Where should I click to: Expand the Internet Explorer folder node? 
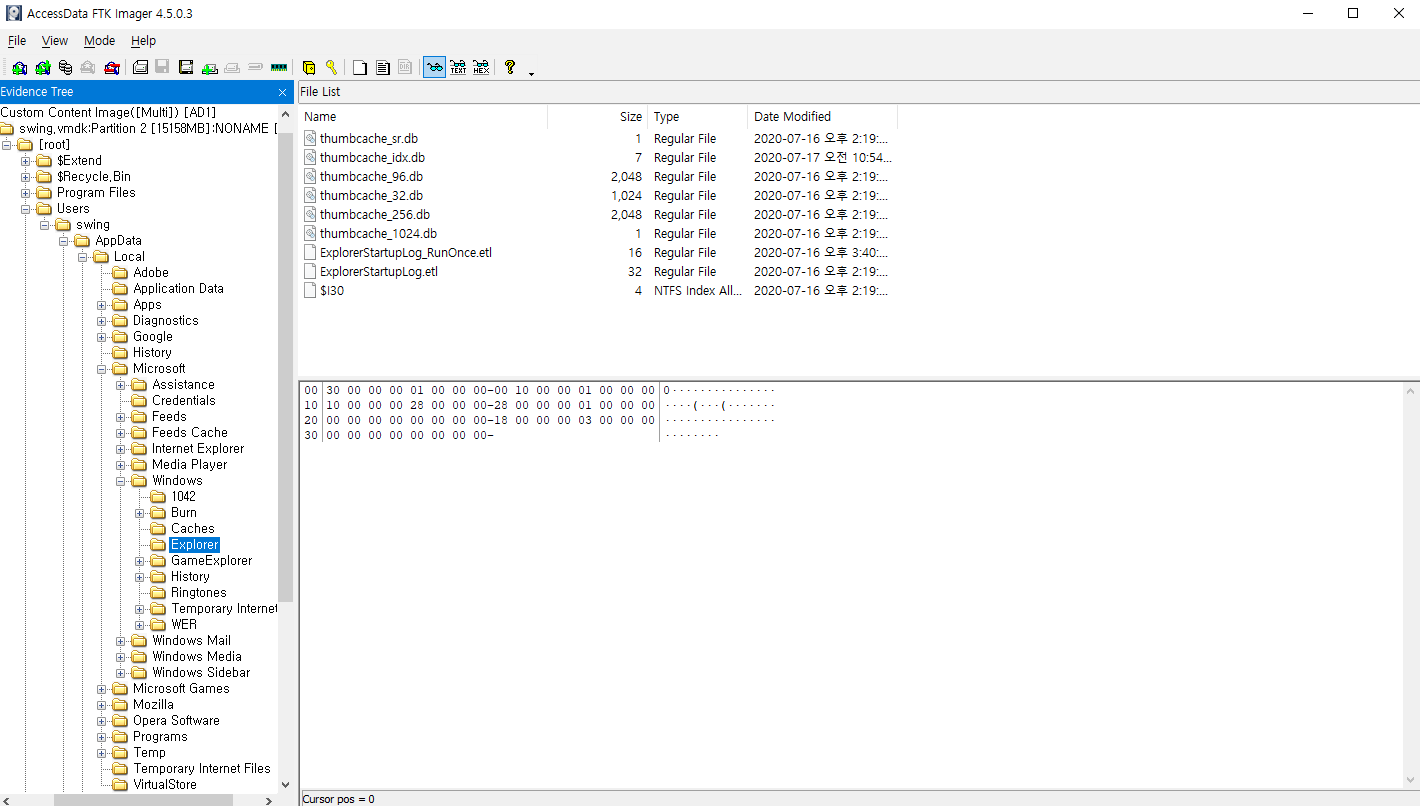tap(121, 448)
